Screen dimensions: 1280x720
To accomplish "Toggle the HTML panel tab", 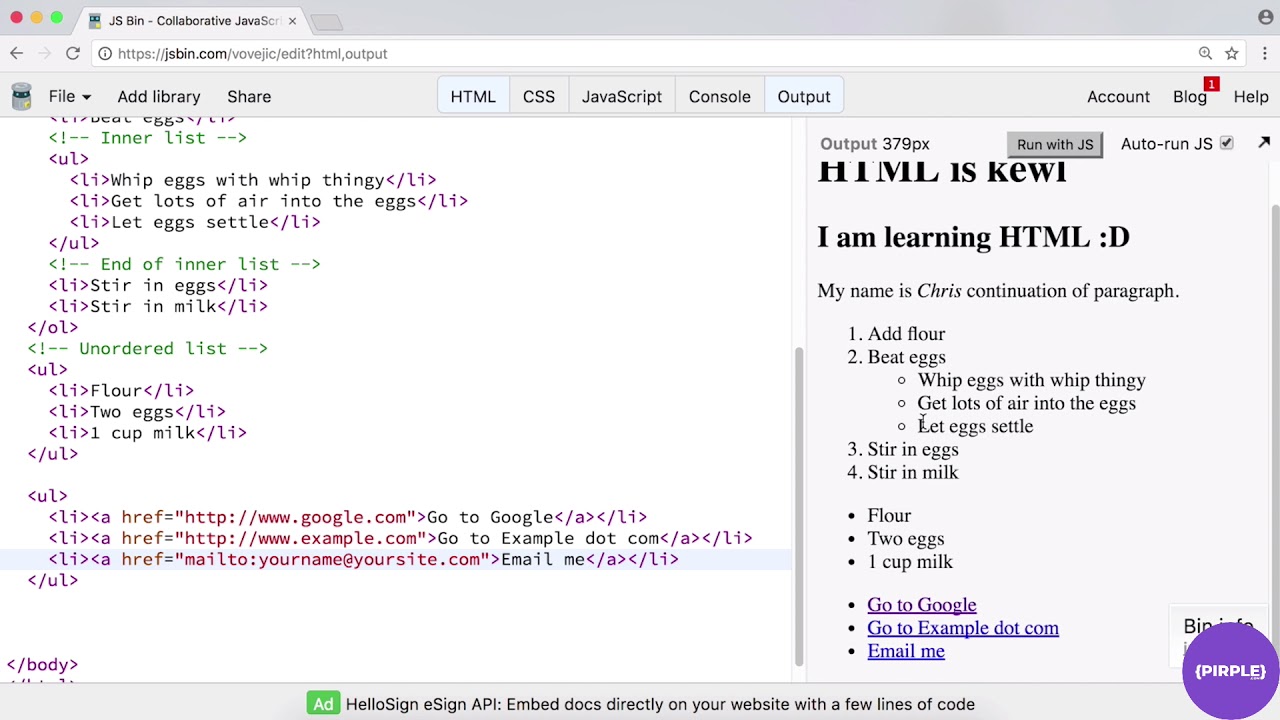I will tap(473, 96).
